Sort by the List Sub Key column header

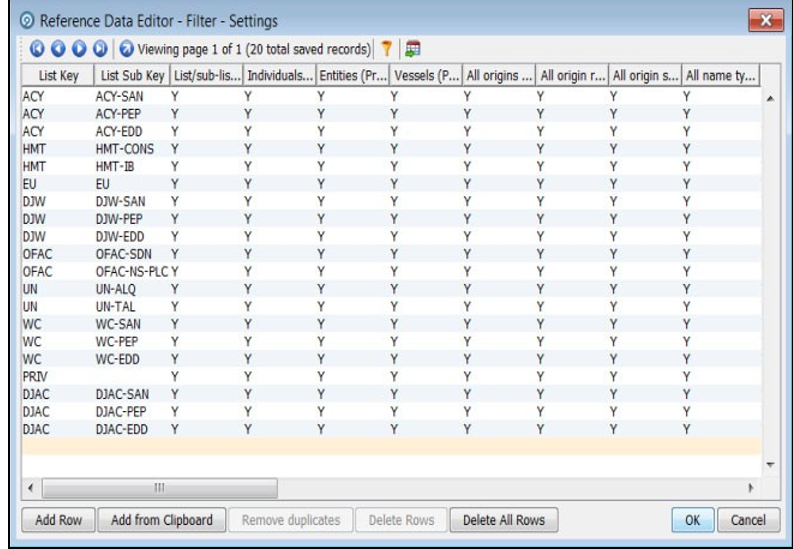click(132, 75)
